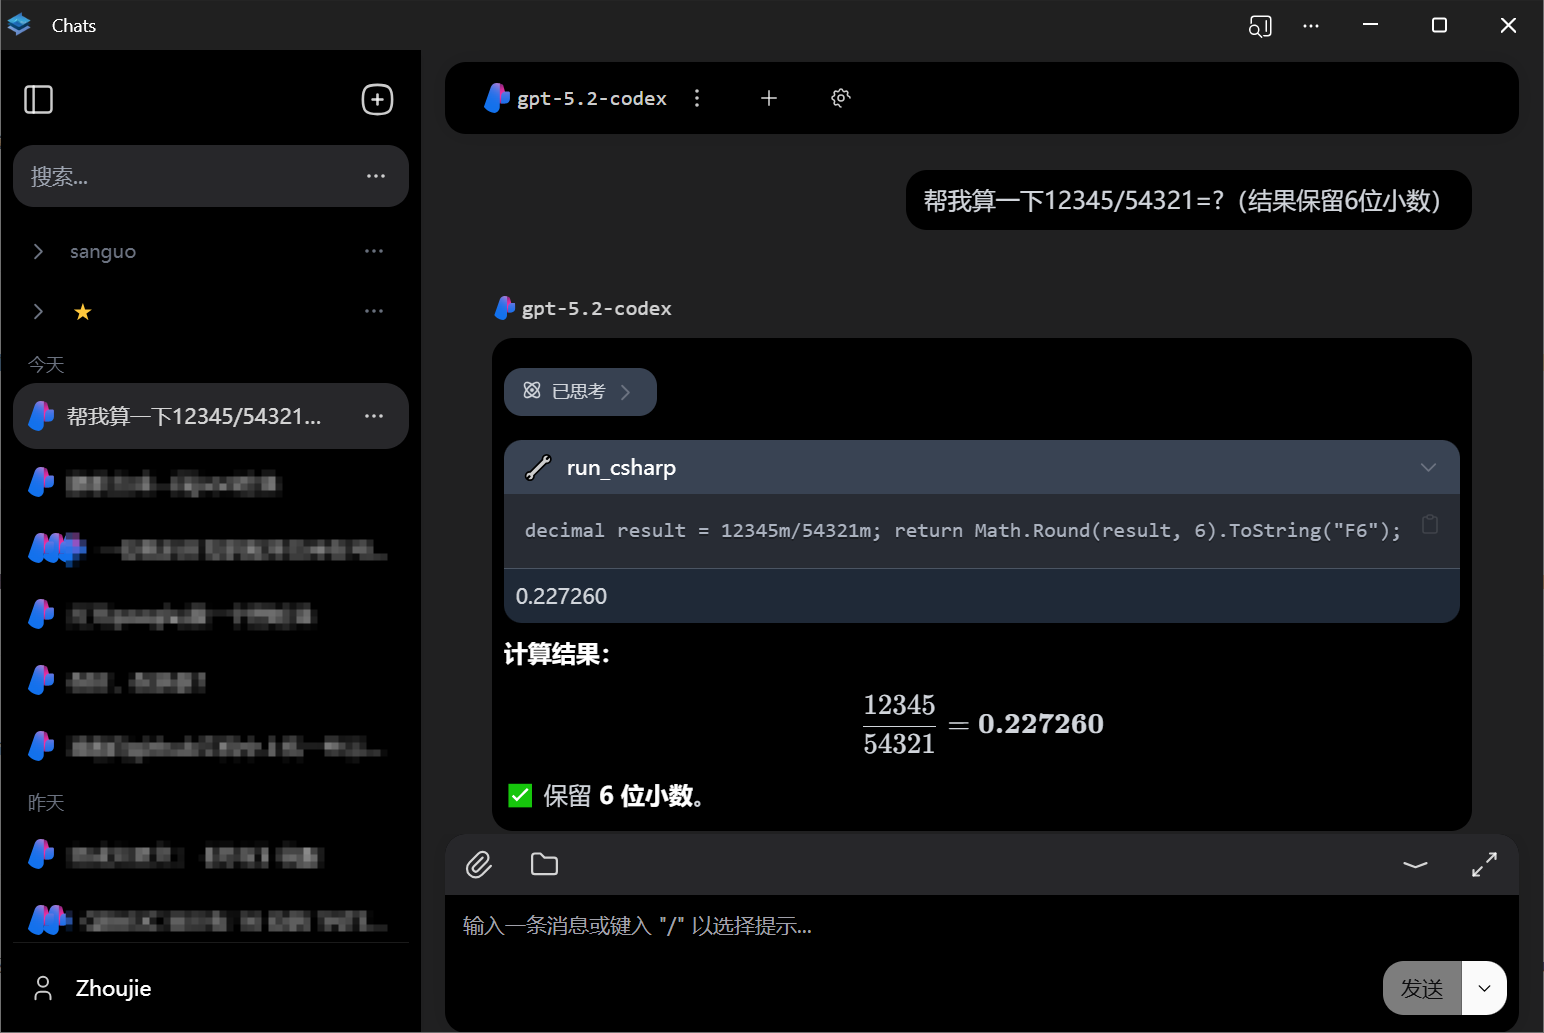Expand the sanguo conversation group
1544x1033 pixels.
[38, 251]
